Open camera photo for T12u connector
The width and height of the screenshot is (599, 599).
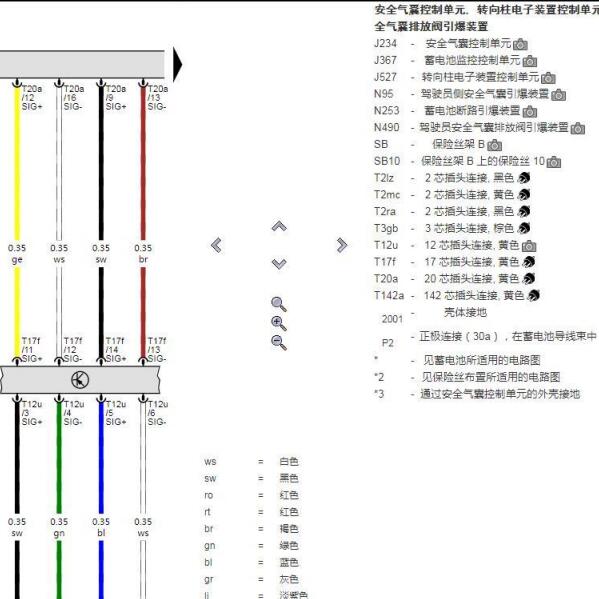tap(529, 246)
